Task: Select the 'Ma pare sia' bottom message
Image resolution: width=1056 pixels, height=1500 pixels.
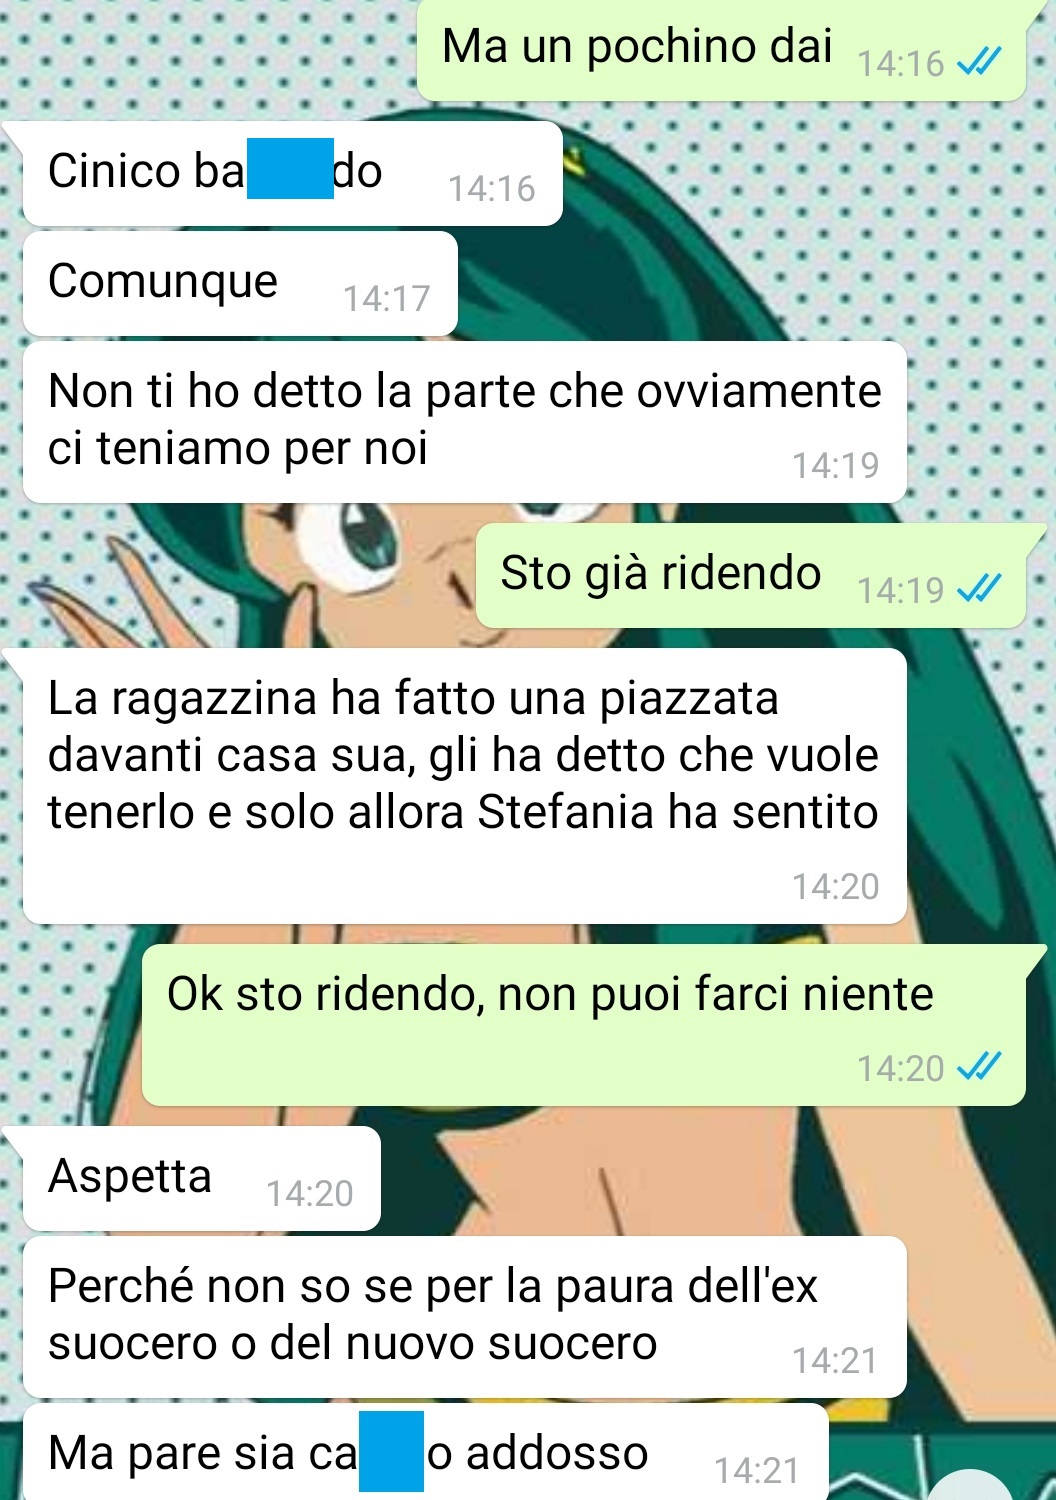Action: click(x=425, y=1451)
